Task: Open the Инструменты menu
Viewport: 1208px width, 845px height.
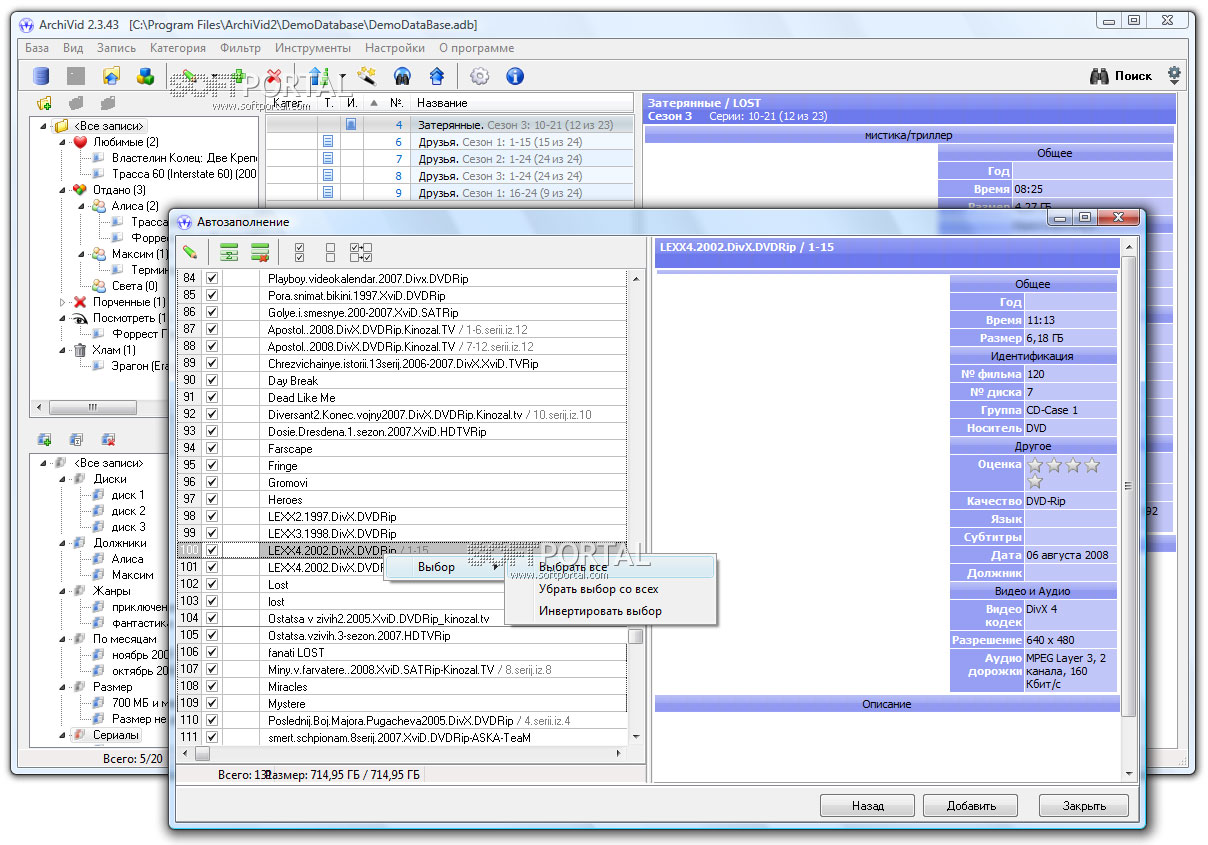Action: pos(313,47)
